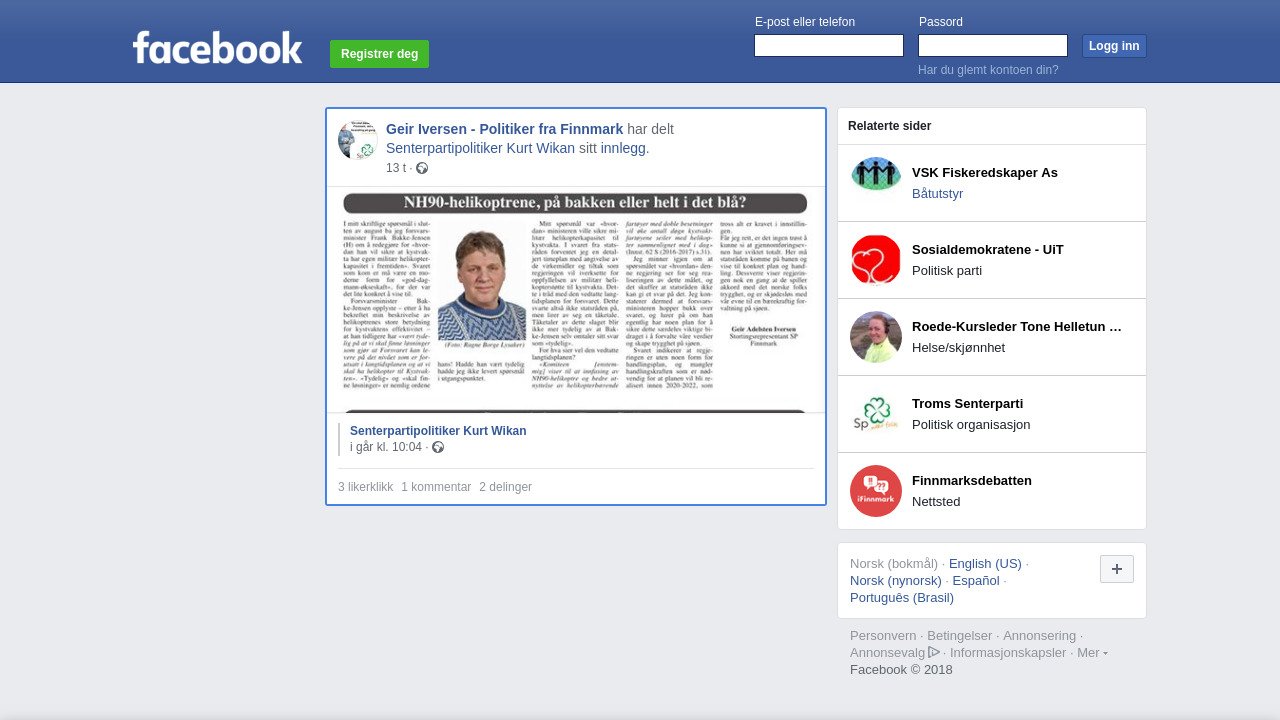Image resolution: width=1280 pixels, height=720 pixels.
Task: Open Troms Senterparti title
Action: [x=968, y=404]
